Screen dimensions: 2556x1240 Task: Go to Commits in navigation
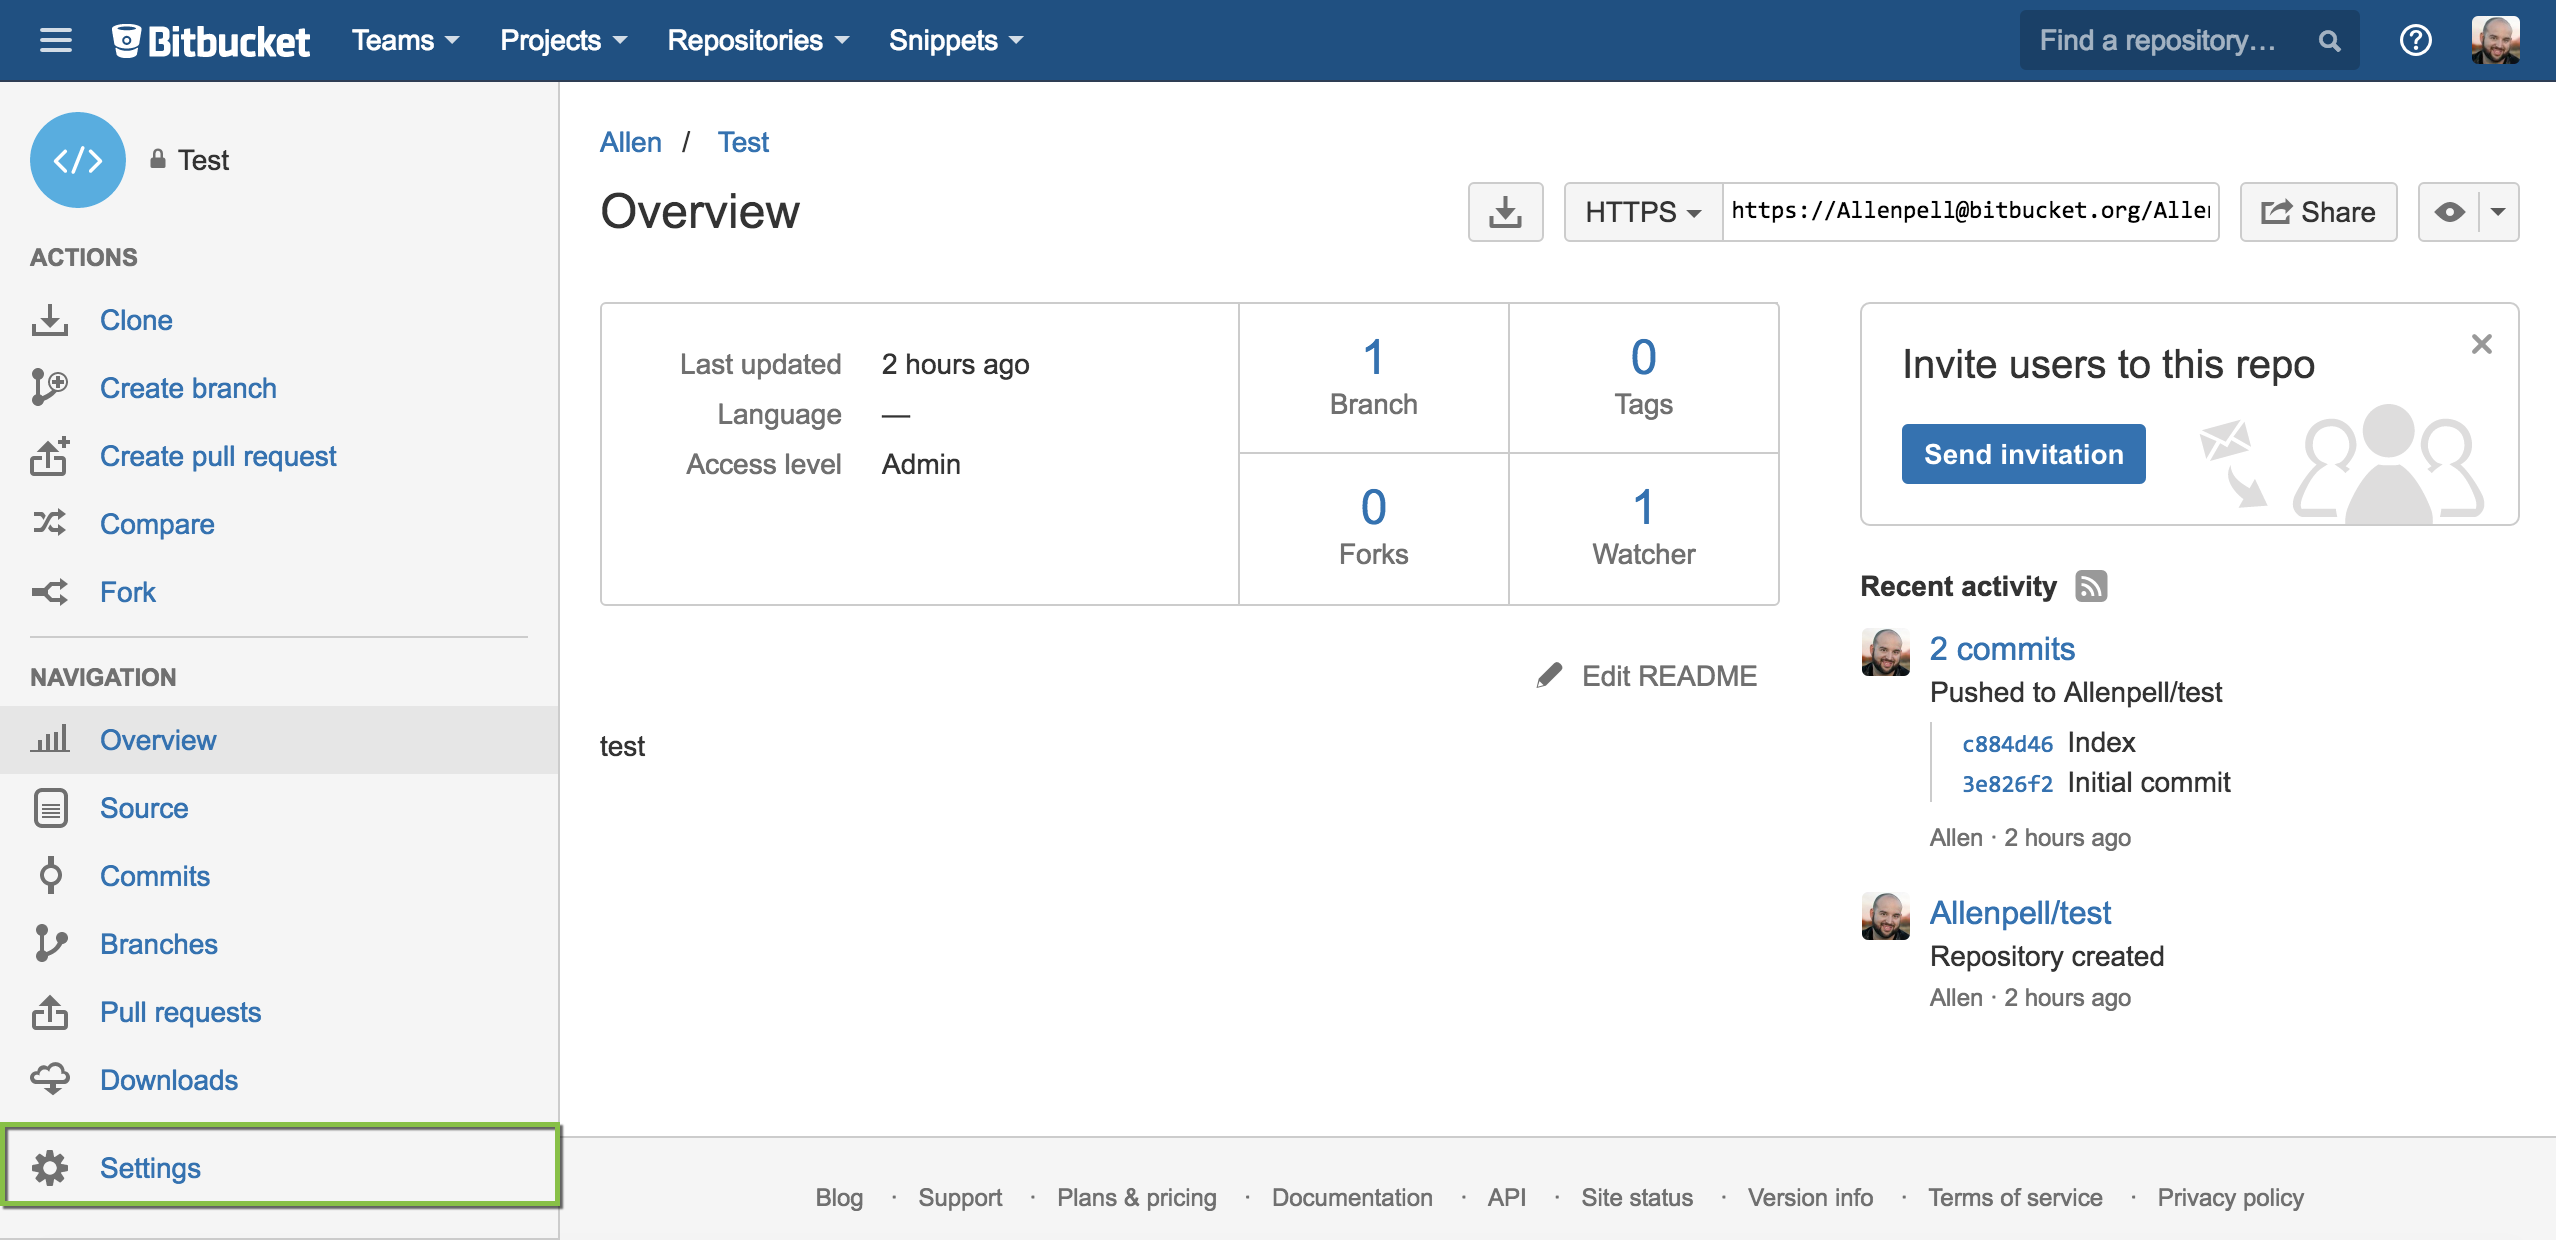pyautogui.click(x=155, y=876)
